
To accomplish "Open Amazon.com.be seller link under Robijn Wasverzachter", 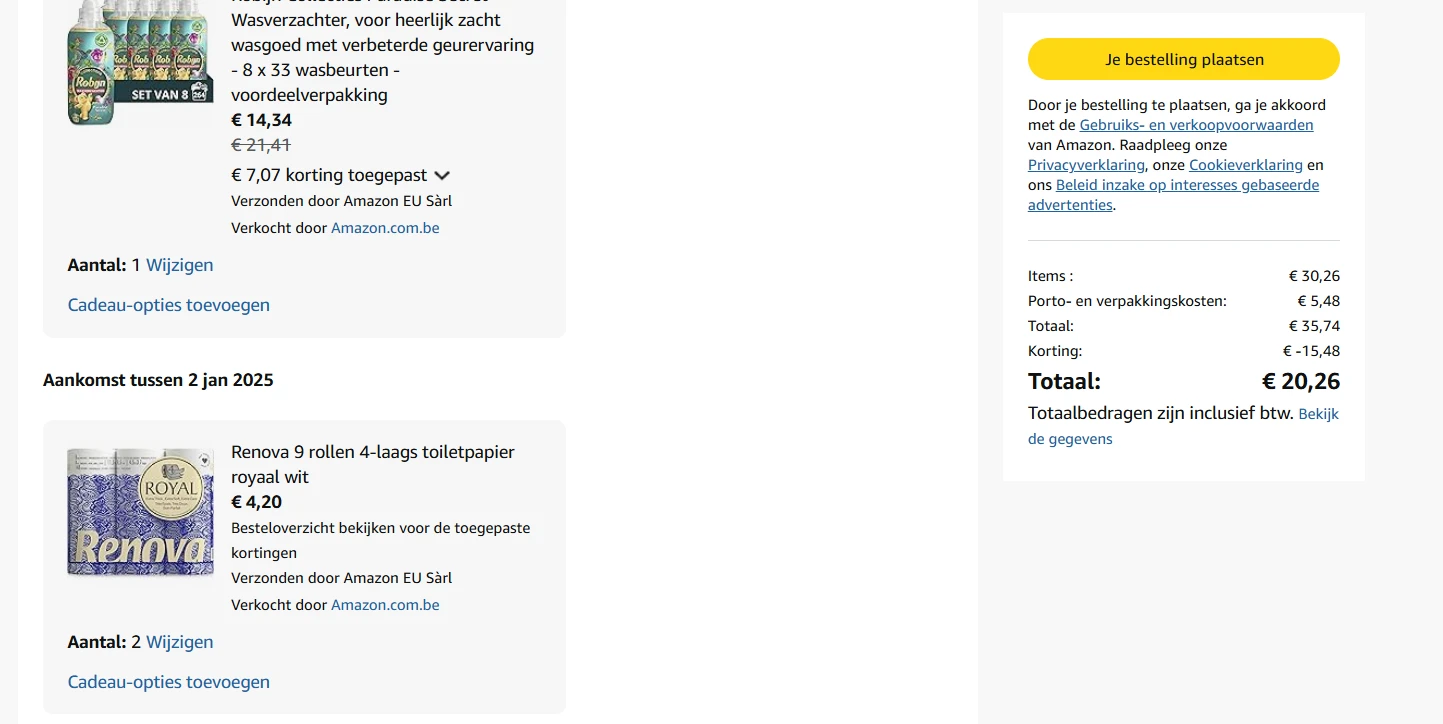I will (x=385, y=228).
